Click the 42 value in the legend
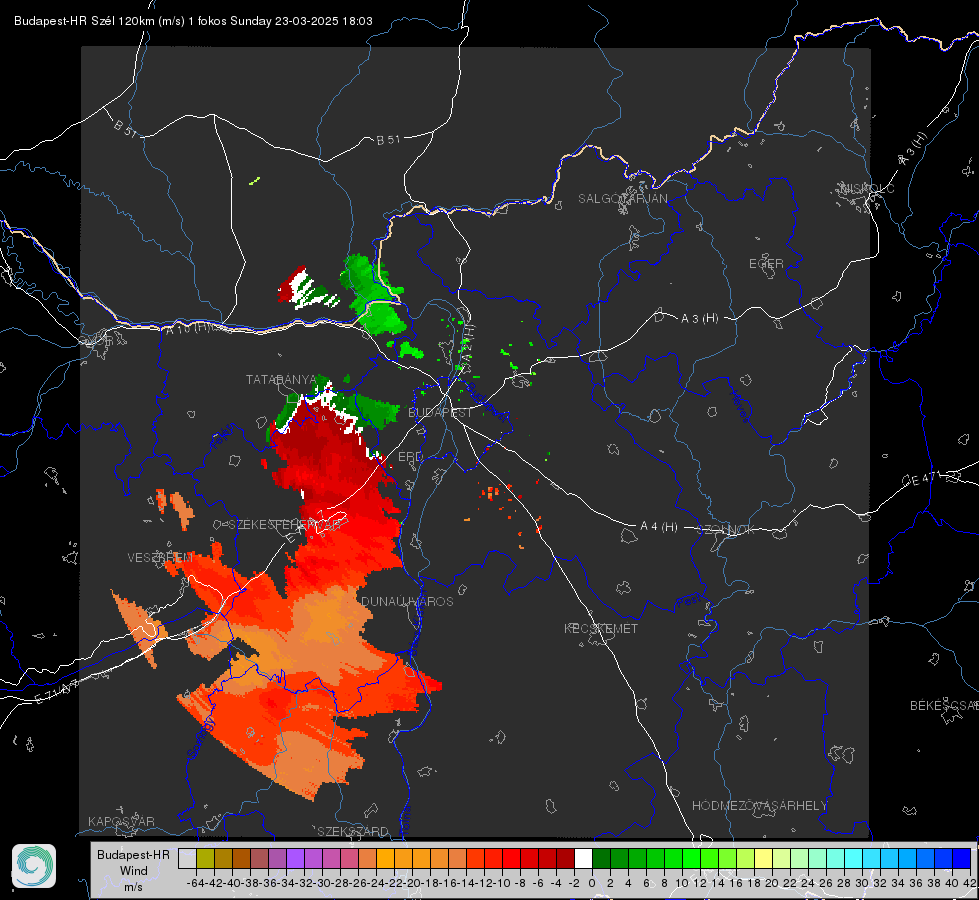 point(970,883)
